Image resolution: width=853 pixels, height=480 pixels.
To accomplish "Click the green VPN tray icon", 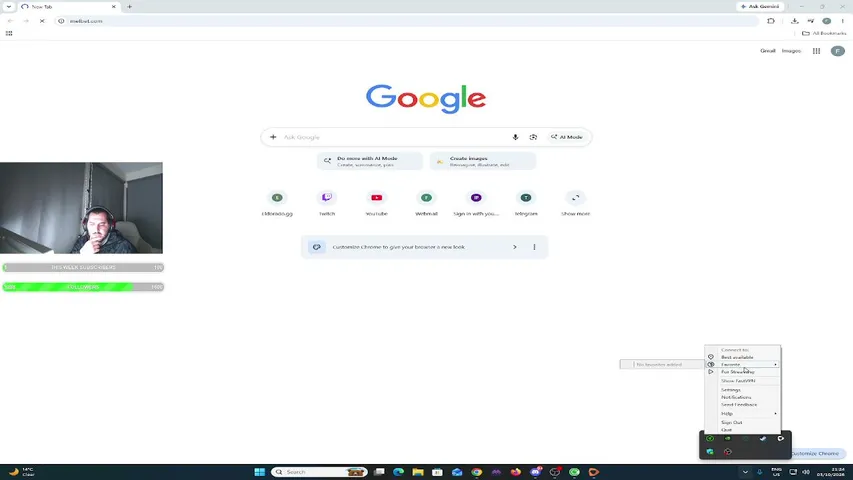I will [710, 439].
